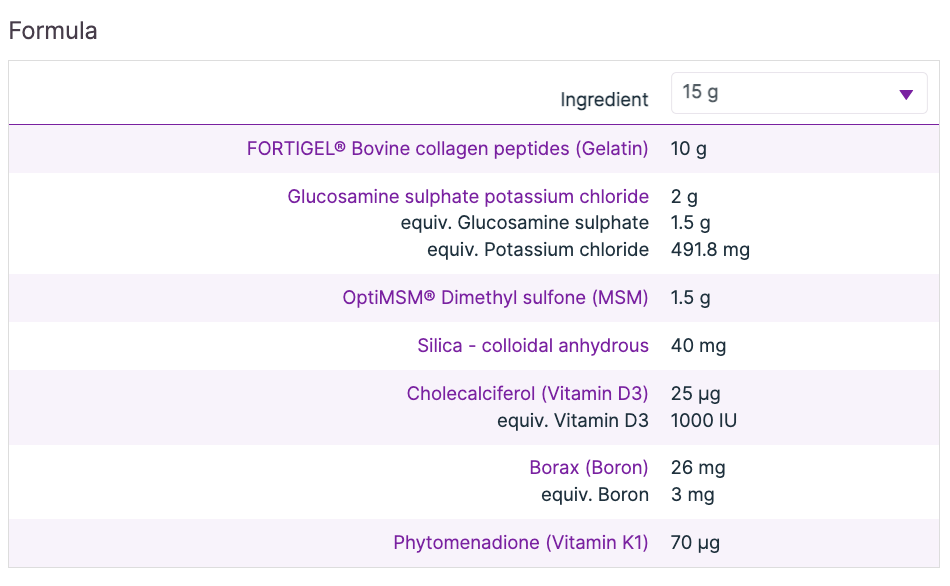Open OptiMSM Dimethyl sulfone (MSM) link
This screenshot has width=950, height=586.
[x=495, y=298]
